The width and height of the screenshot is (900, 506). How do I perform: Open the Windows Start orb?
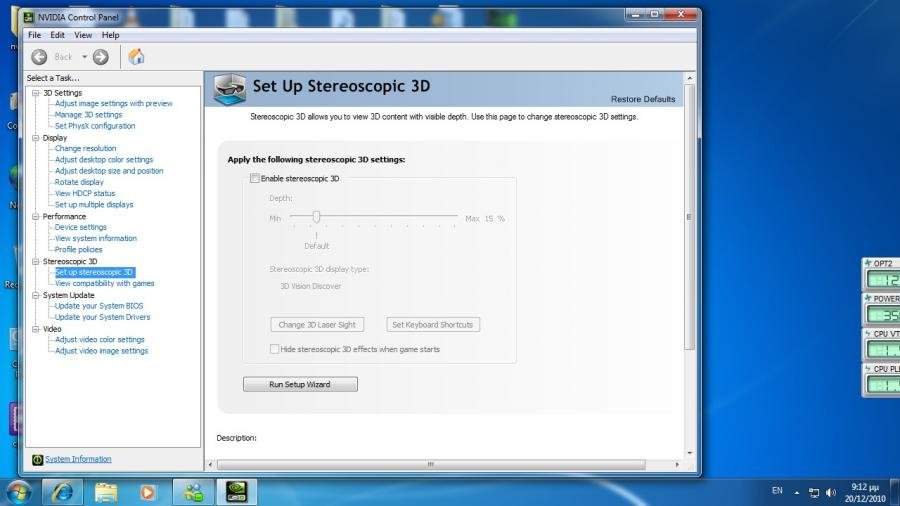[19, 492]
